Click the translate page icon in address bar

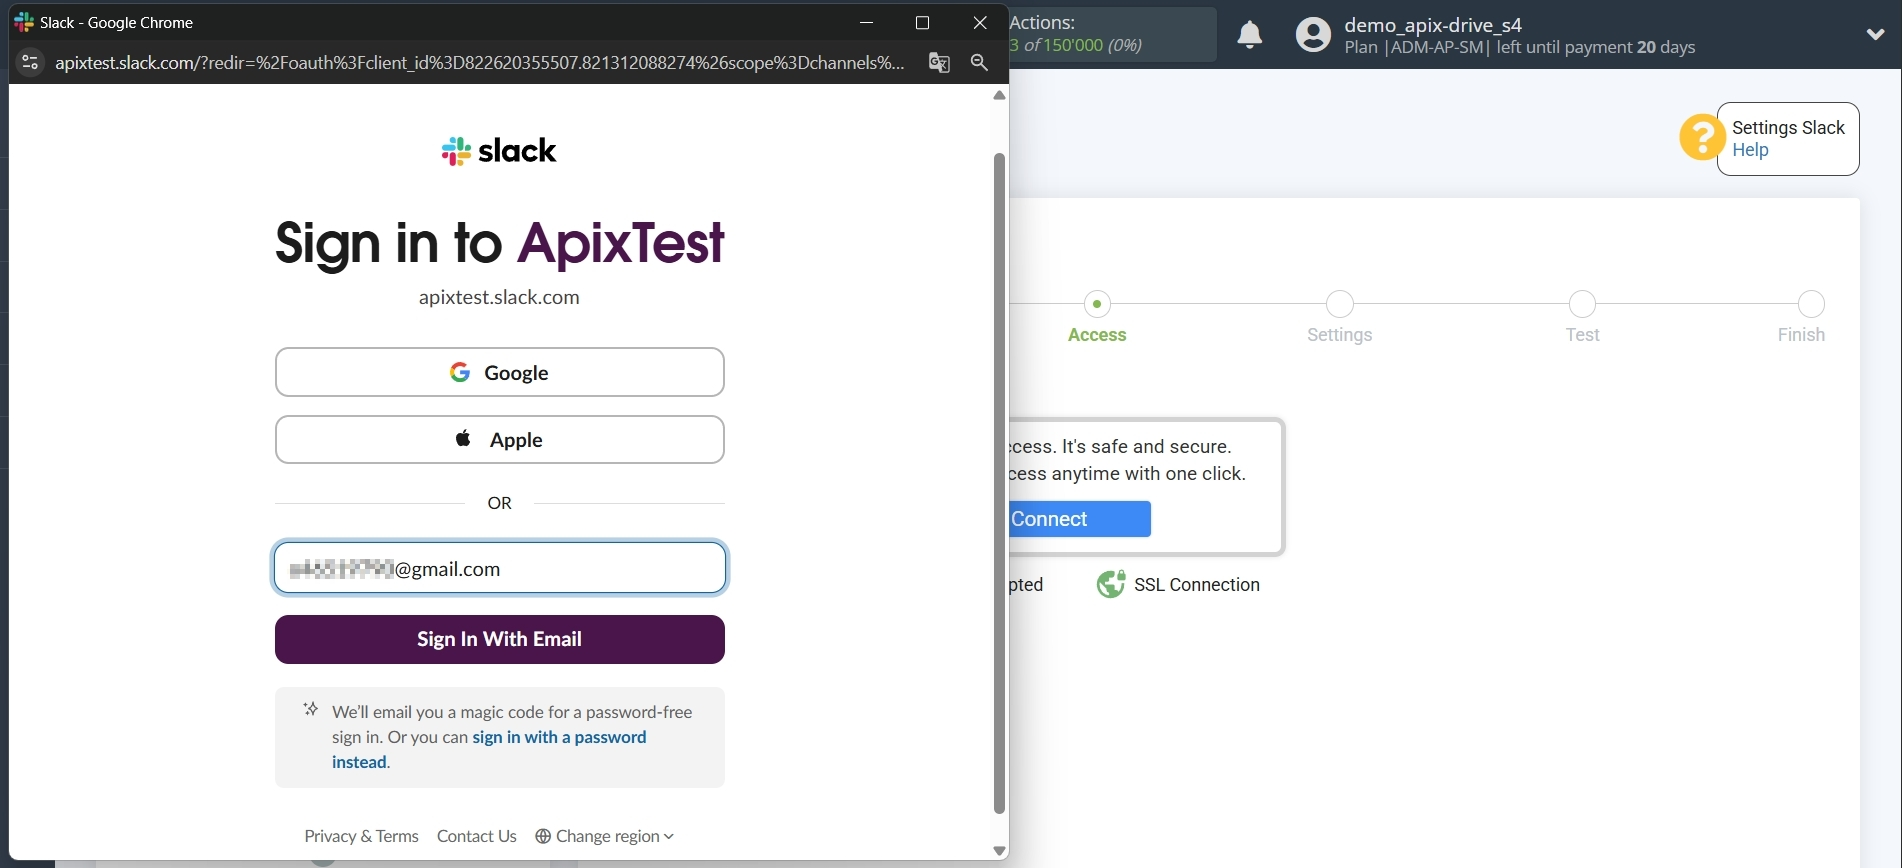(939, 63)
